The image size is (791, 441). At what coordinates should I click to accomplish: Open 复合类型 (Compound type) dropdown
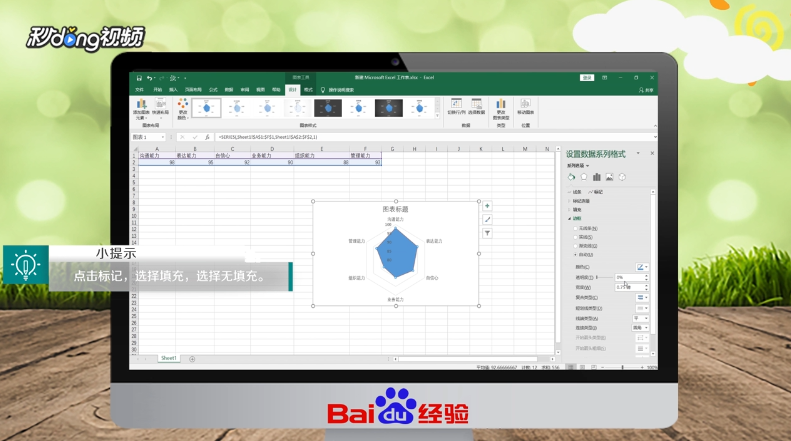click(642, 298)
